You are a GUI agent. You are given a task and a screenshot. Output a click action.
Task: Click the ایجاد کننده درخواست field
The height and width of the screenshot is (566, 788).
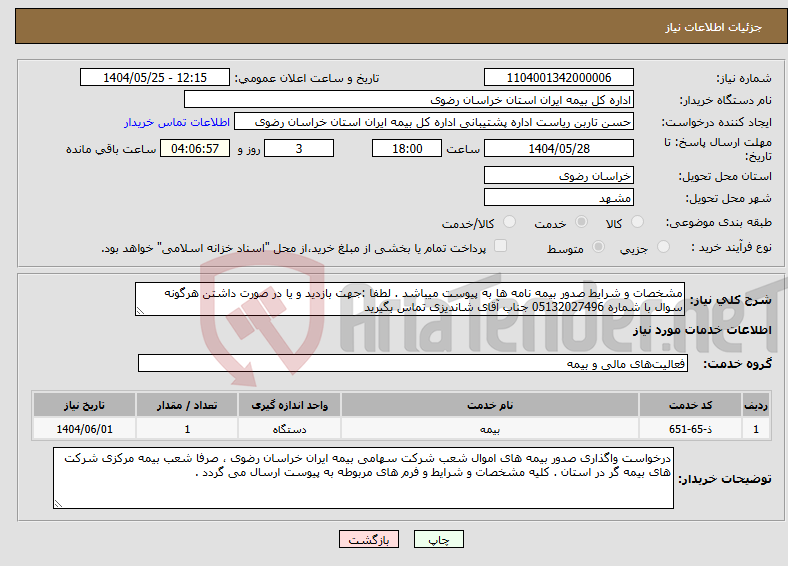pos(434,122)
